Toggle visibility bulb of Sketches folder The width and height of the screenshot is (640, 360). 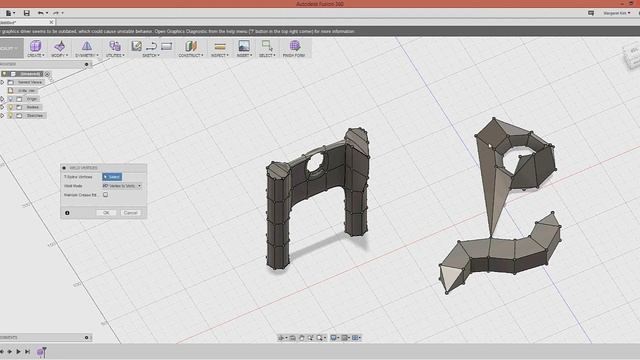[x=11, y=116]
